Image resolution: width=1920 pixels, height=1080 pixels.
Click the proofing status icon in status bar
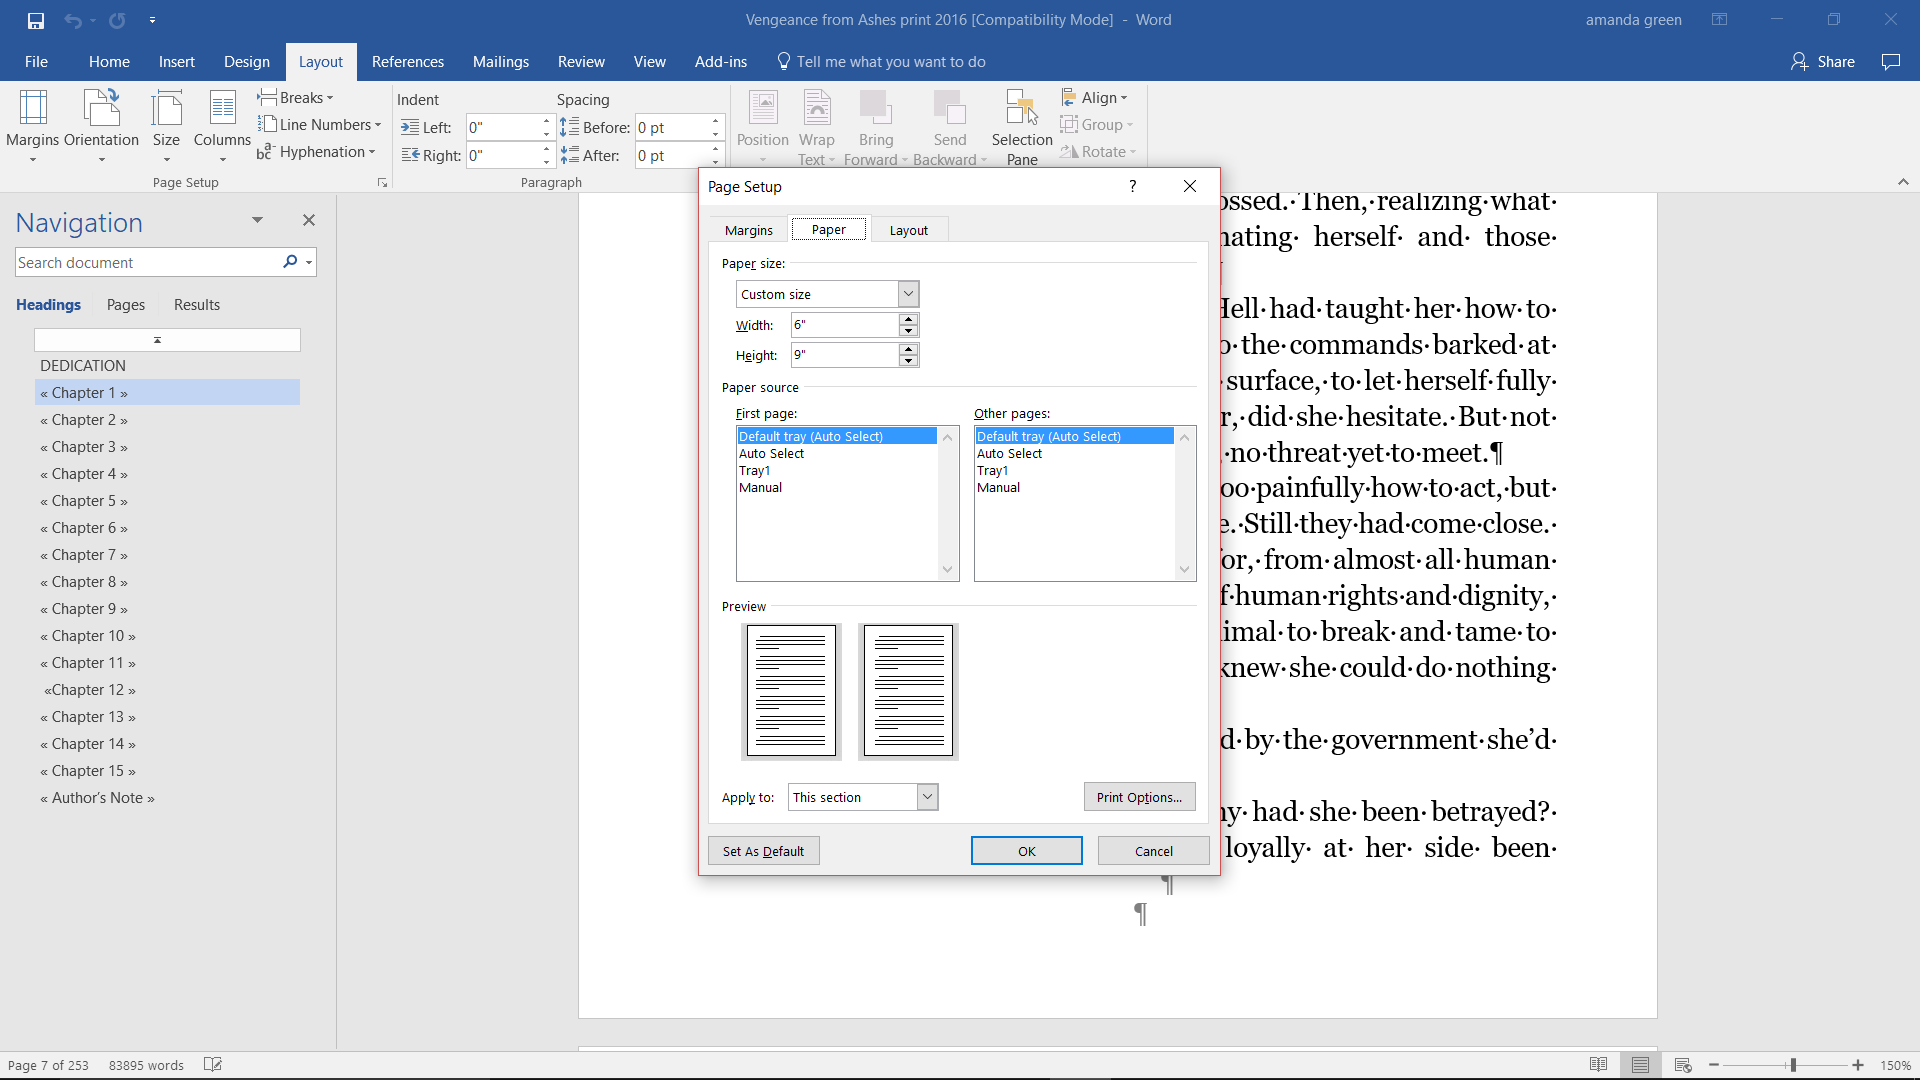click(x=212, y=1065)
